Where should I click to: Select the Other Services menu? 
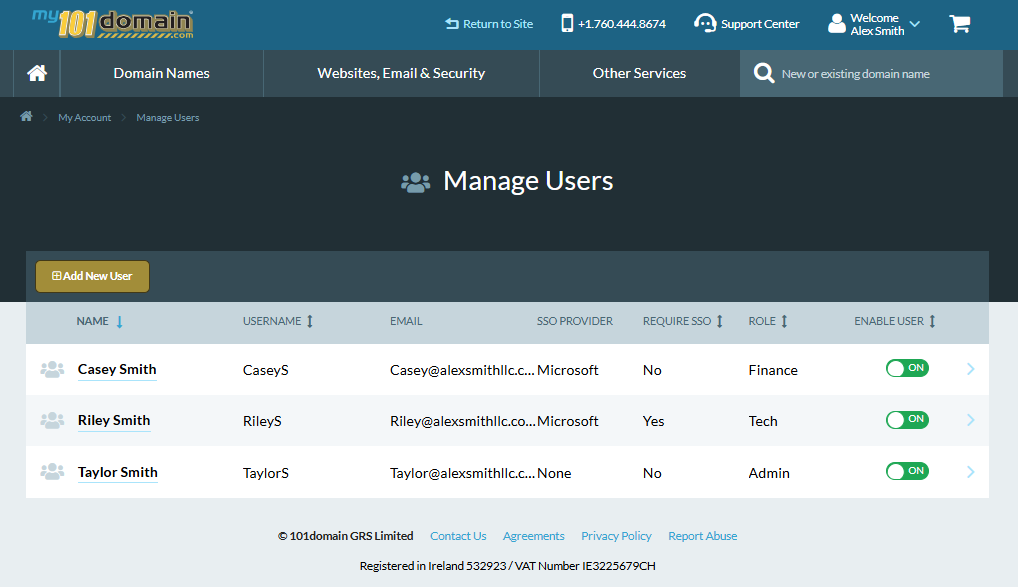coord(639,72)
